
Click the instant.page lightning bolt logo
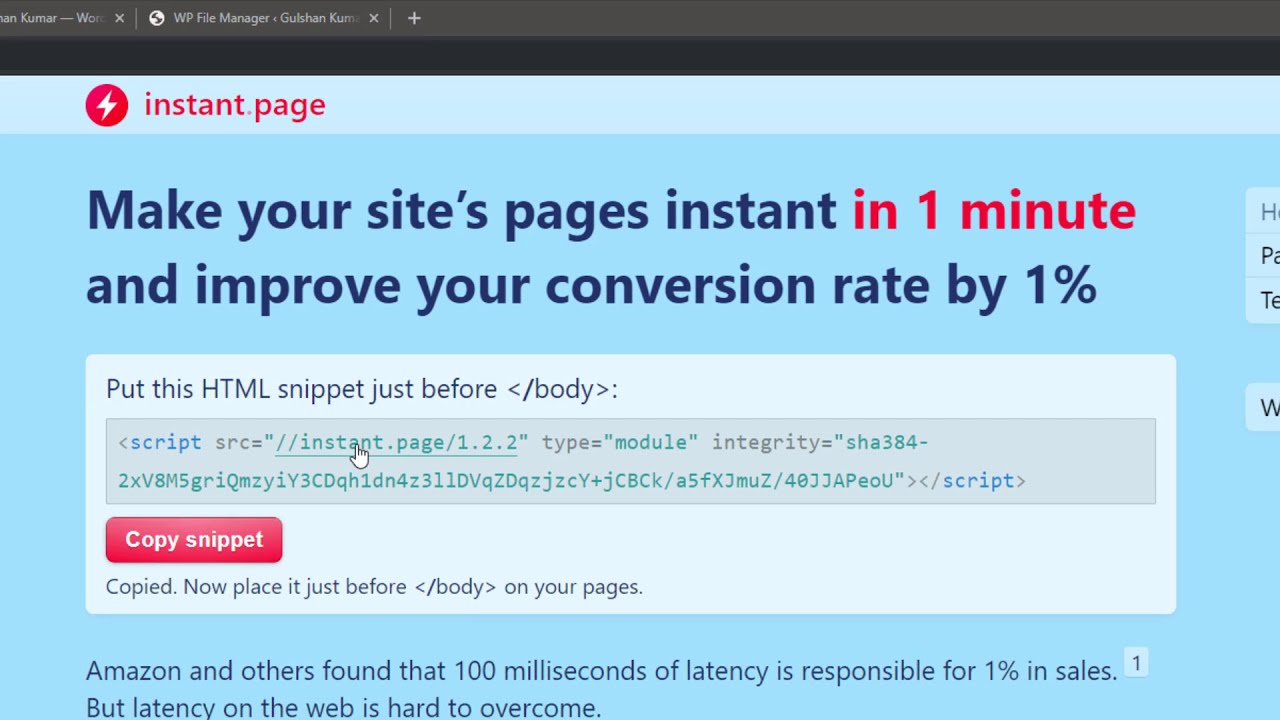tap(107, 105)
